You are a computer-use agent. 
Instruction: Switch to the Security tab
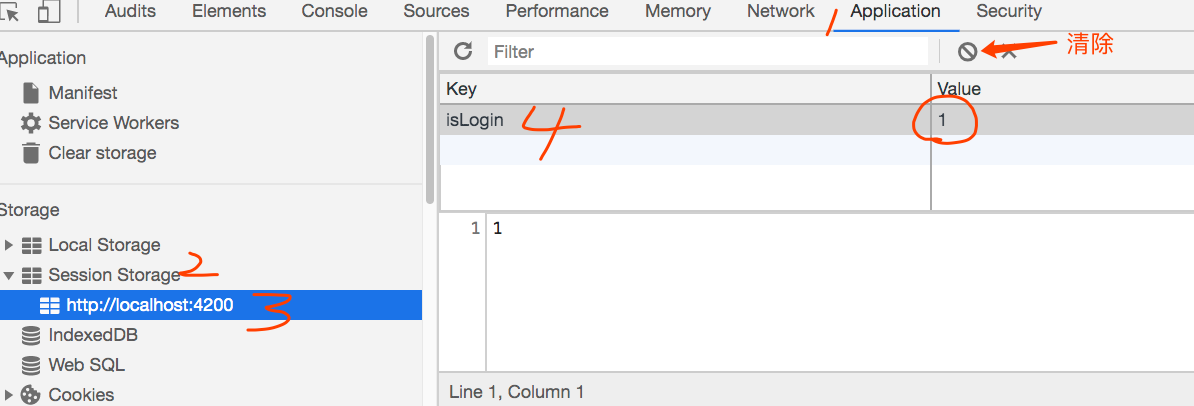(x=1009, y=11)
